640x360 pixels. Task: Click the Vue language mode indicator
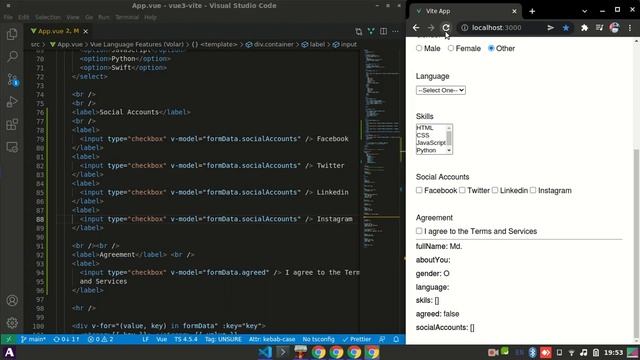(x=162, y=339)
